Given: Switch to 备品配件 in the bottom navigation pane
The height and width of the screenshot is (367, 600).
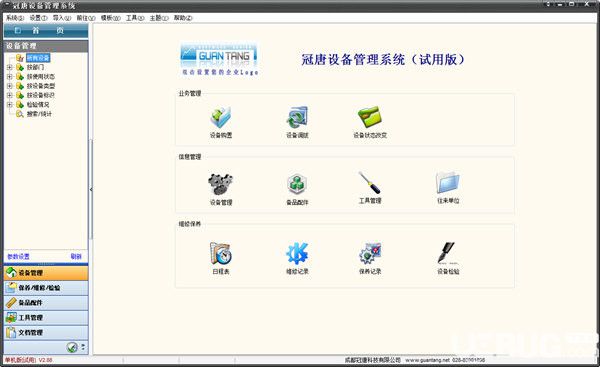Looking at the screenshot, I should coord(46,303).
